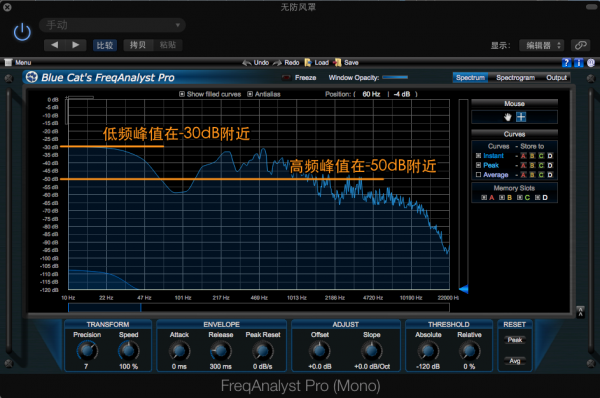Toggle Memory Slot A visibility checkbox
The image size is (600, 398).
click(484, 197)
